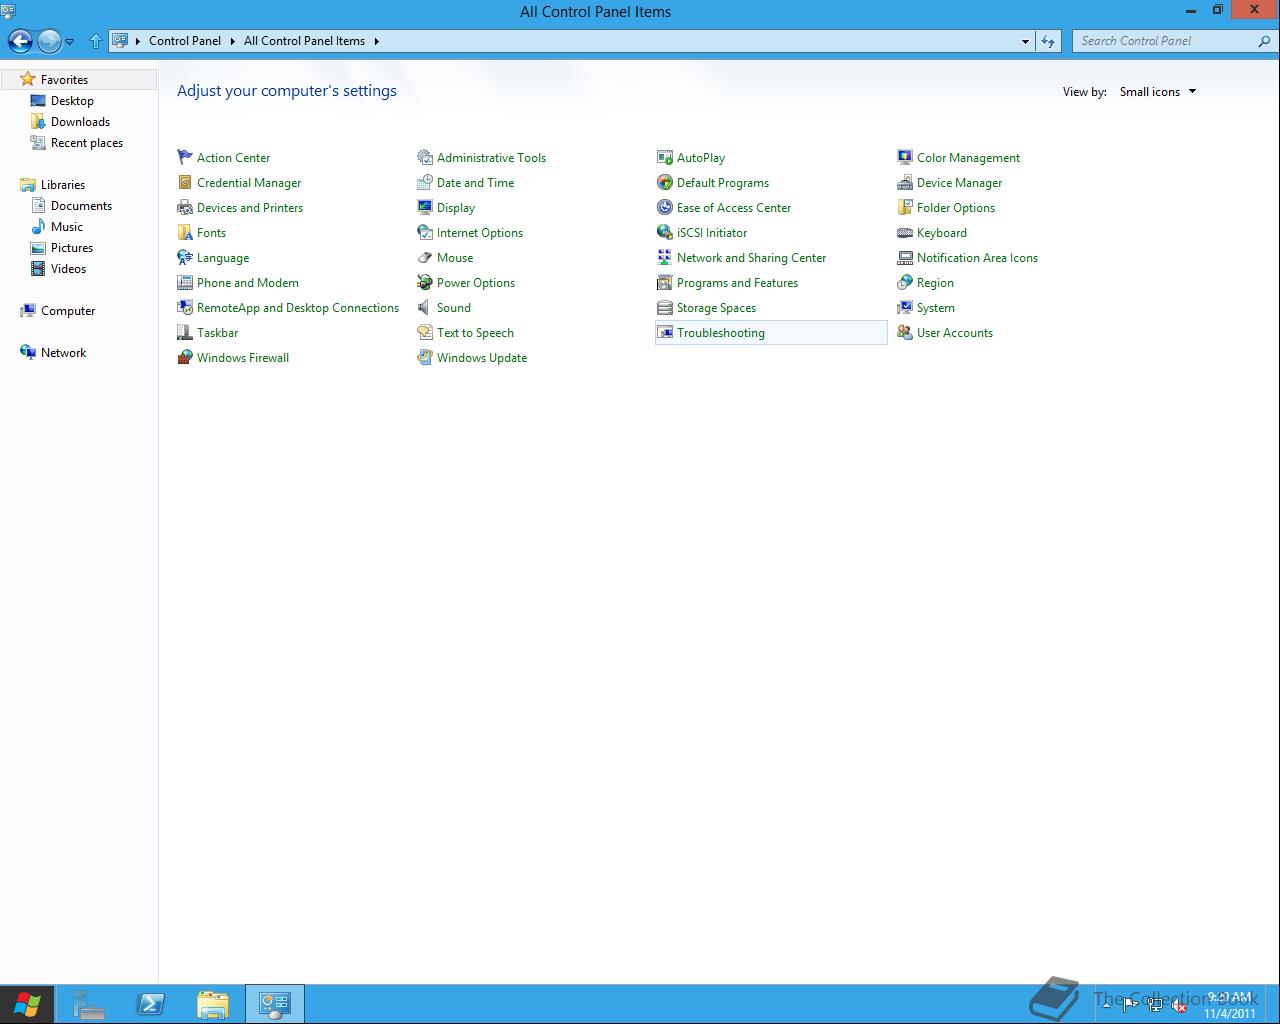
Task: Click the User Accounts icon
Action: point(905,332)
